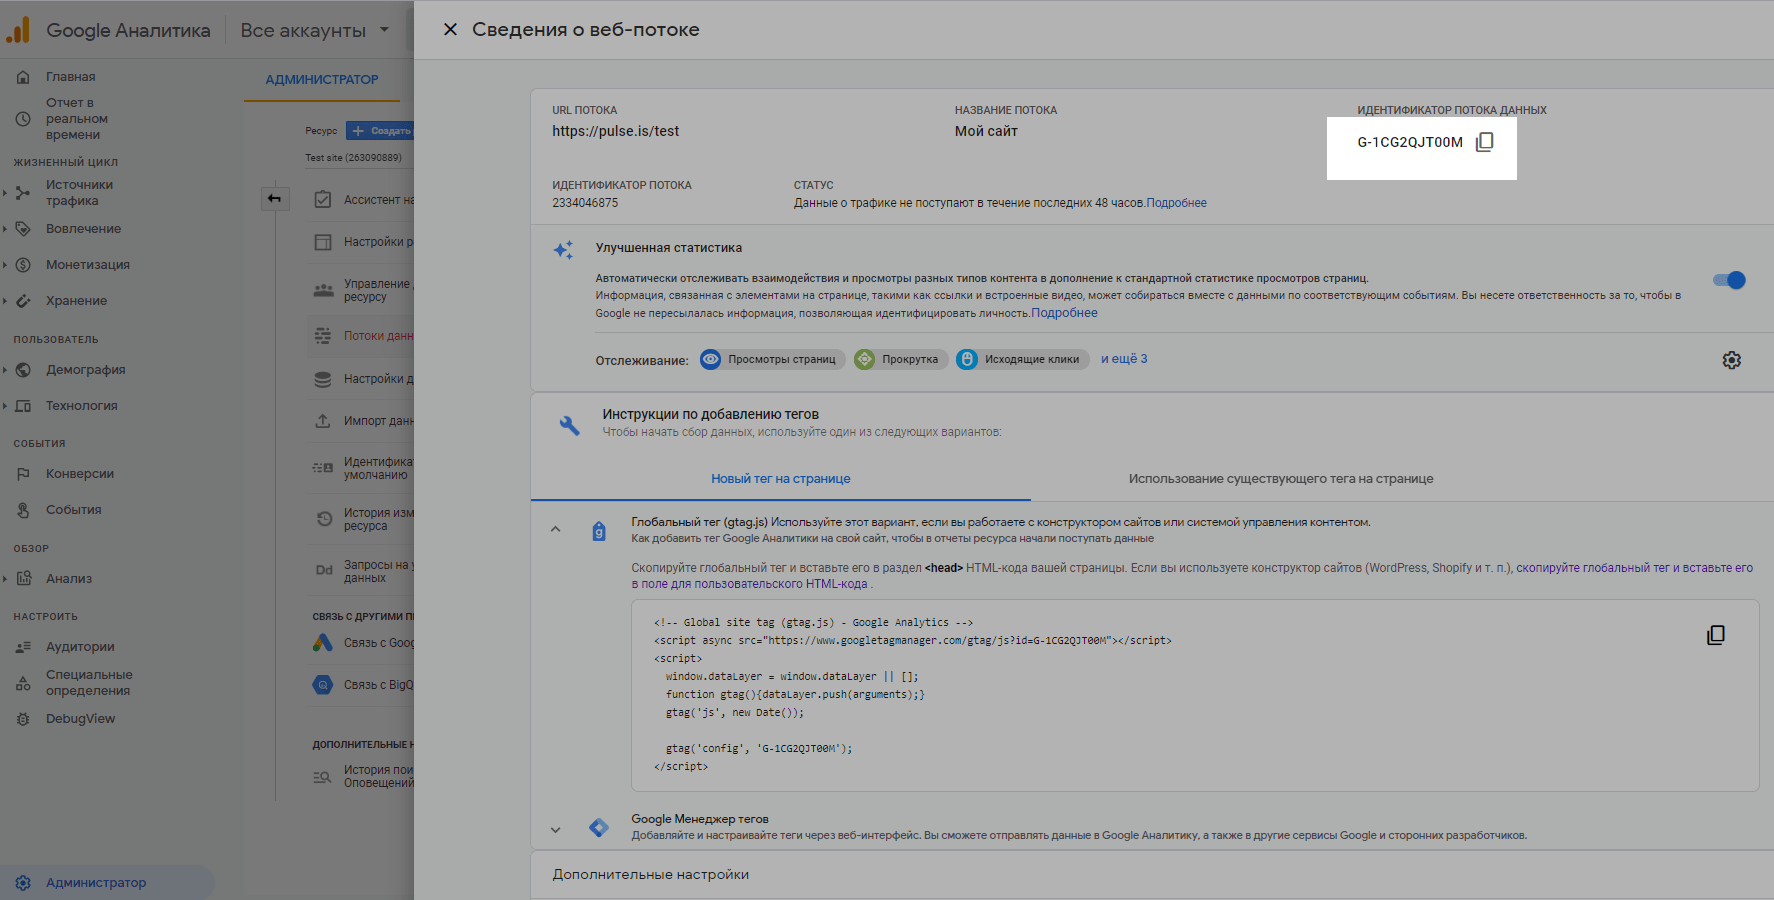
Task: Open the Конверсии section
Action: (x=80, y=474)
